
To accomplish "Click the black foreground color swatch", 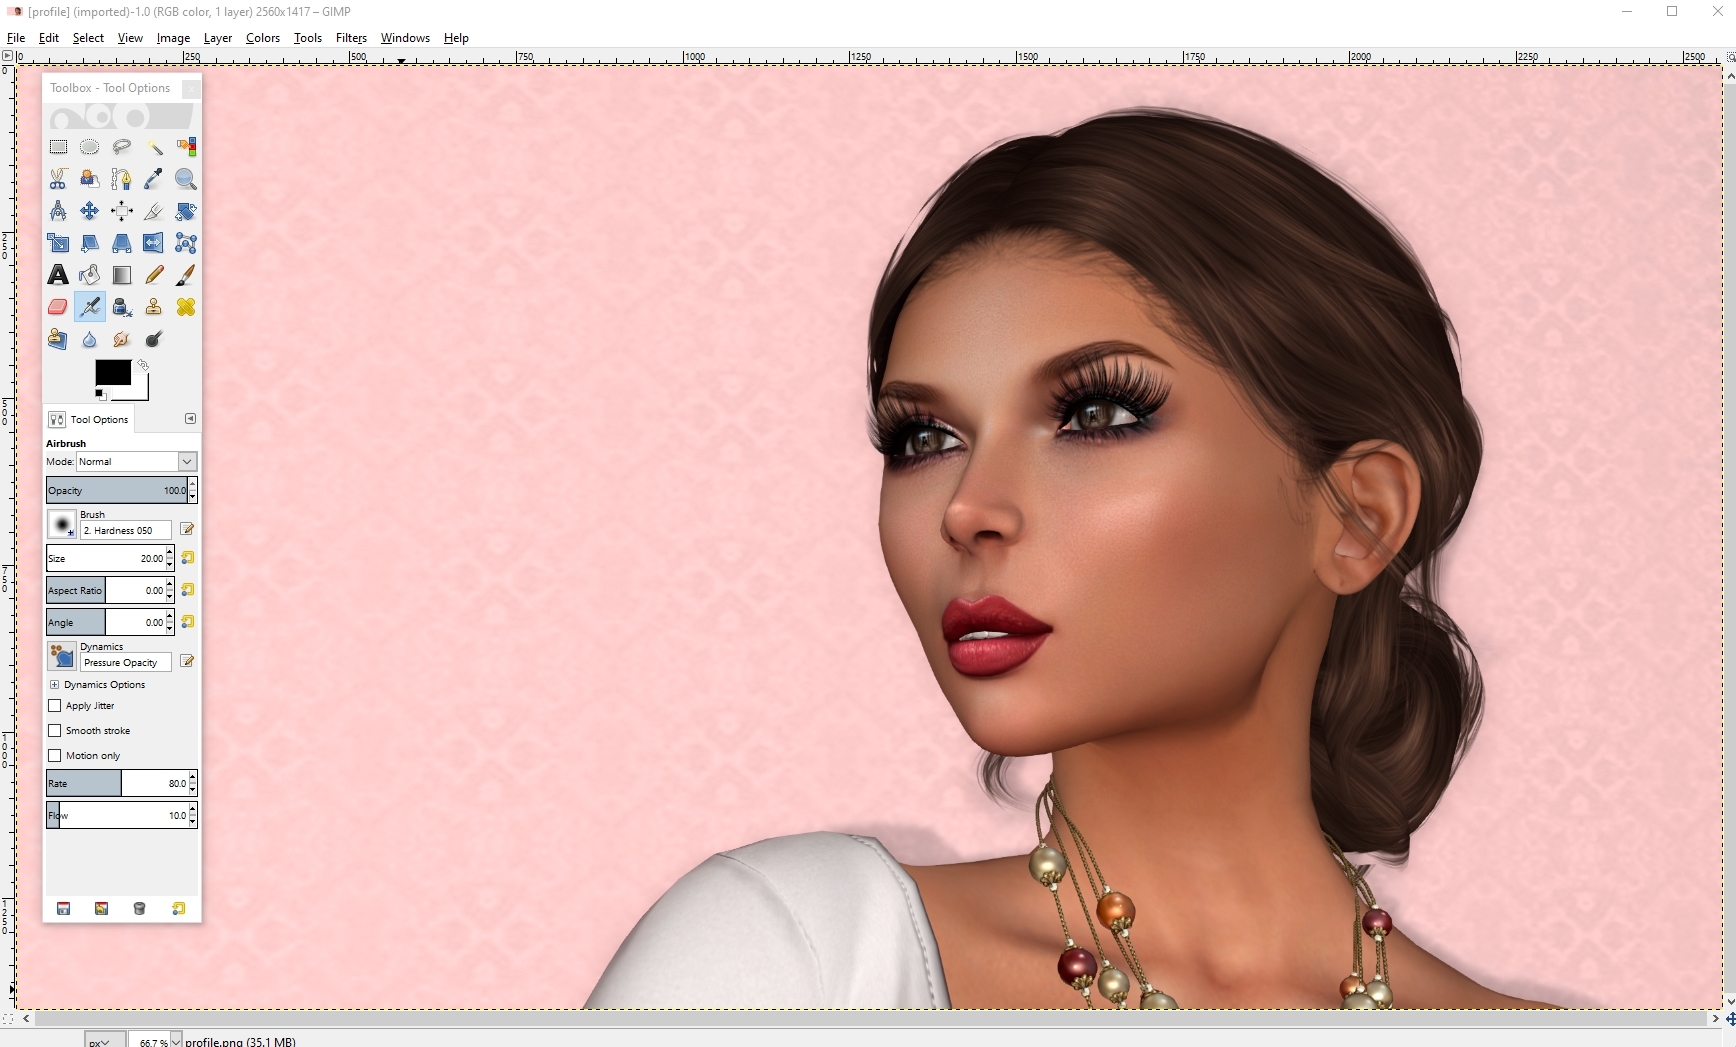I will pos(112,372).
